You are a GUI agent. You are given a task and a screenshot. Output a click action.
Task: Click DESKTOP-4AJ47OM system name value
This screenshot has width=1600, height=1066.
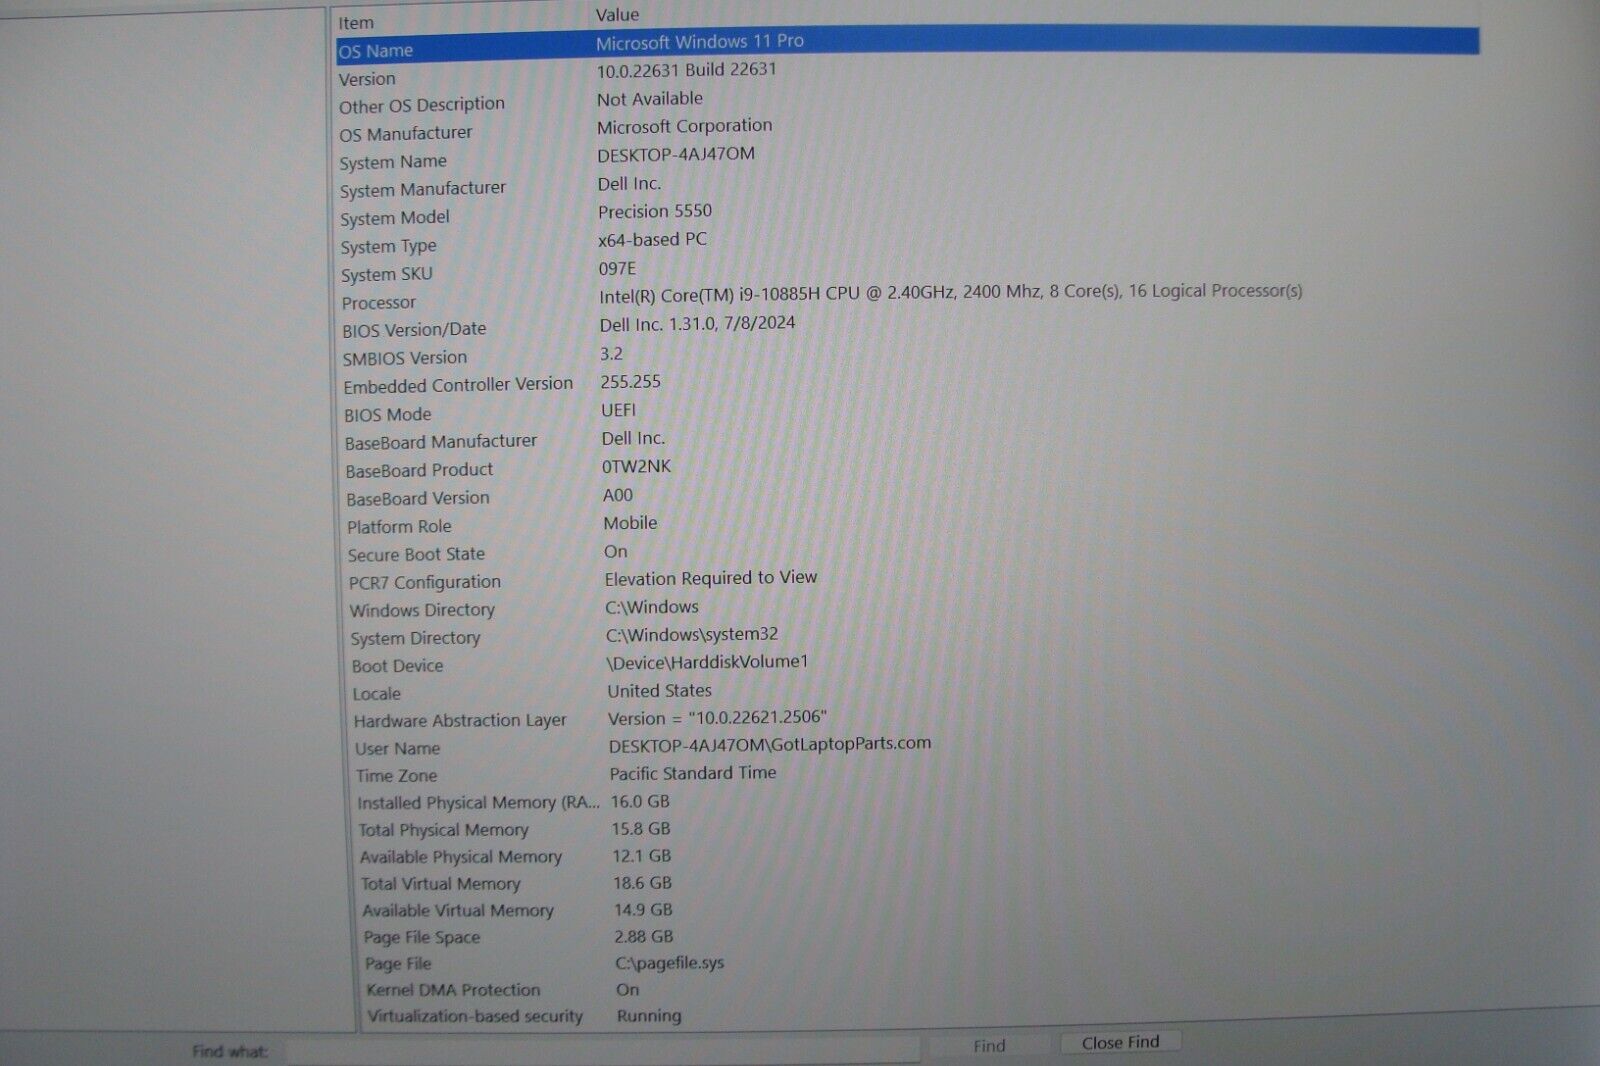[676, 154]
